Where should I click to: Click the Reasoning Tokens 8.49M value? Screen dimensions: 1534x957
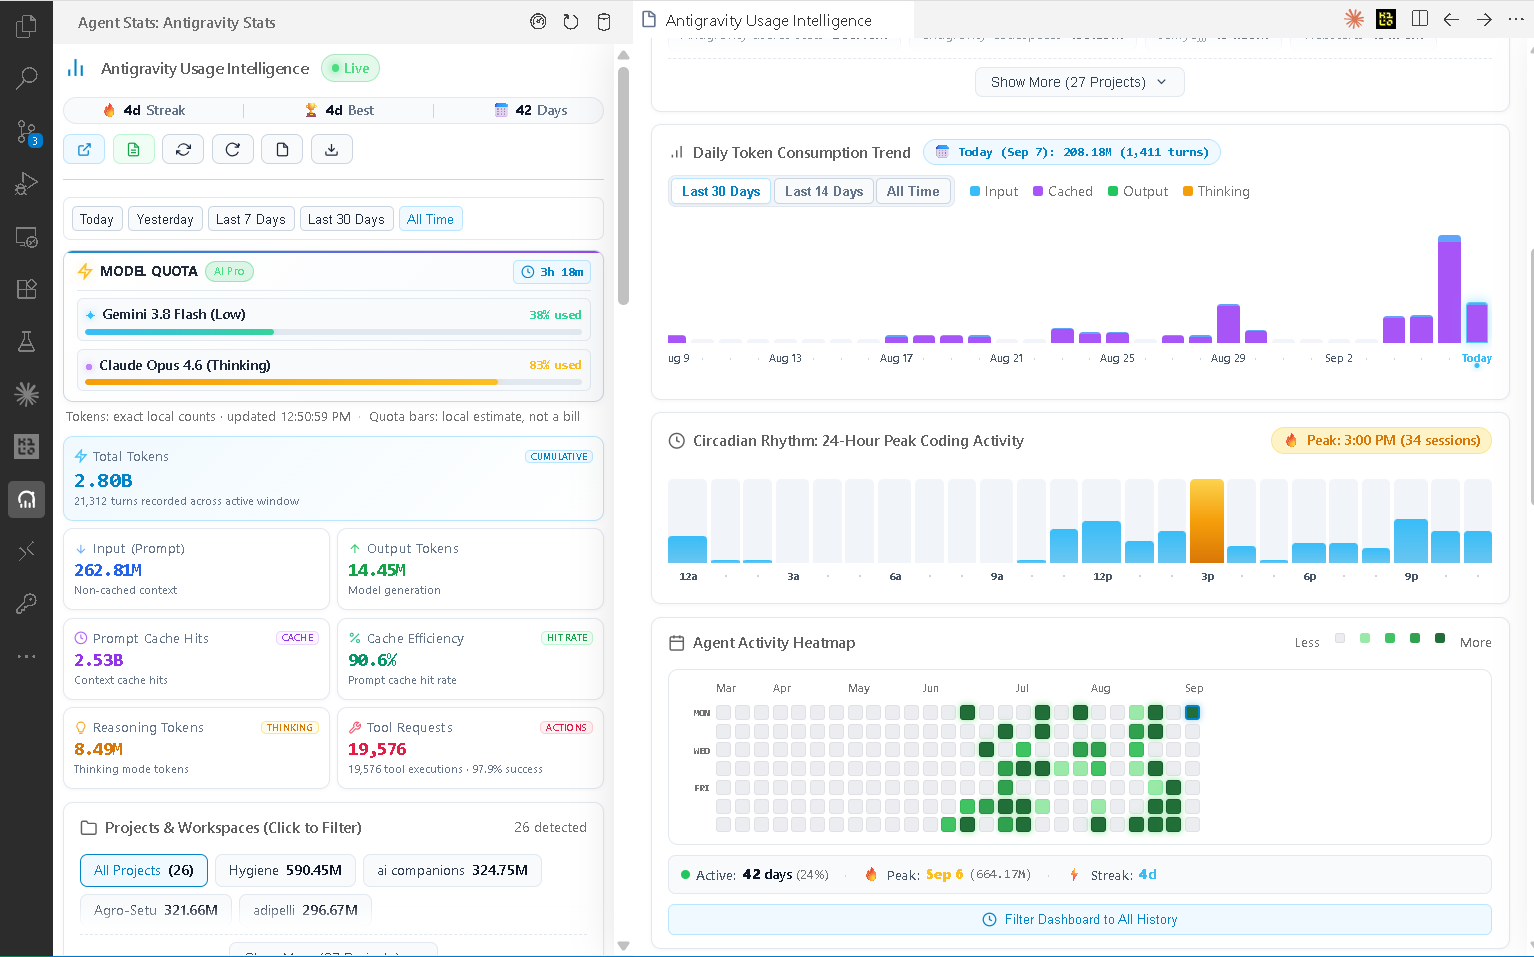[98, 749]
